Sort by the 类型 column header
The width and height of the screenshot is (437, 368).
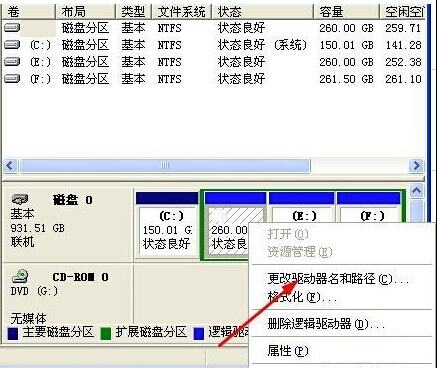point(134,12)
